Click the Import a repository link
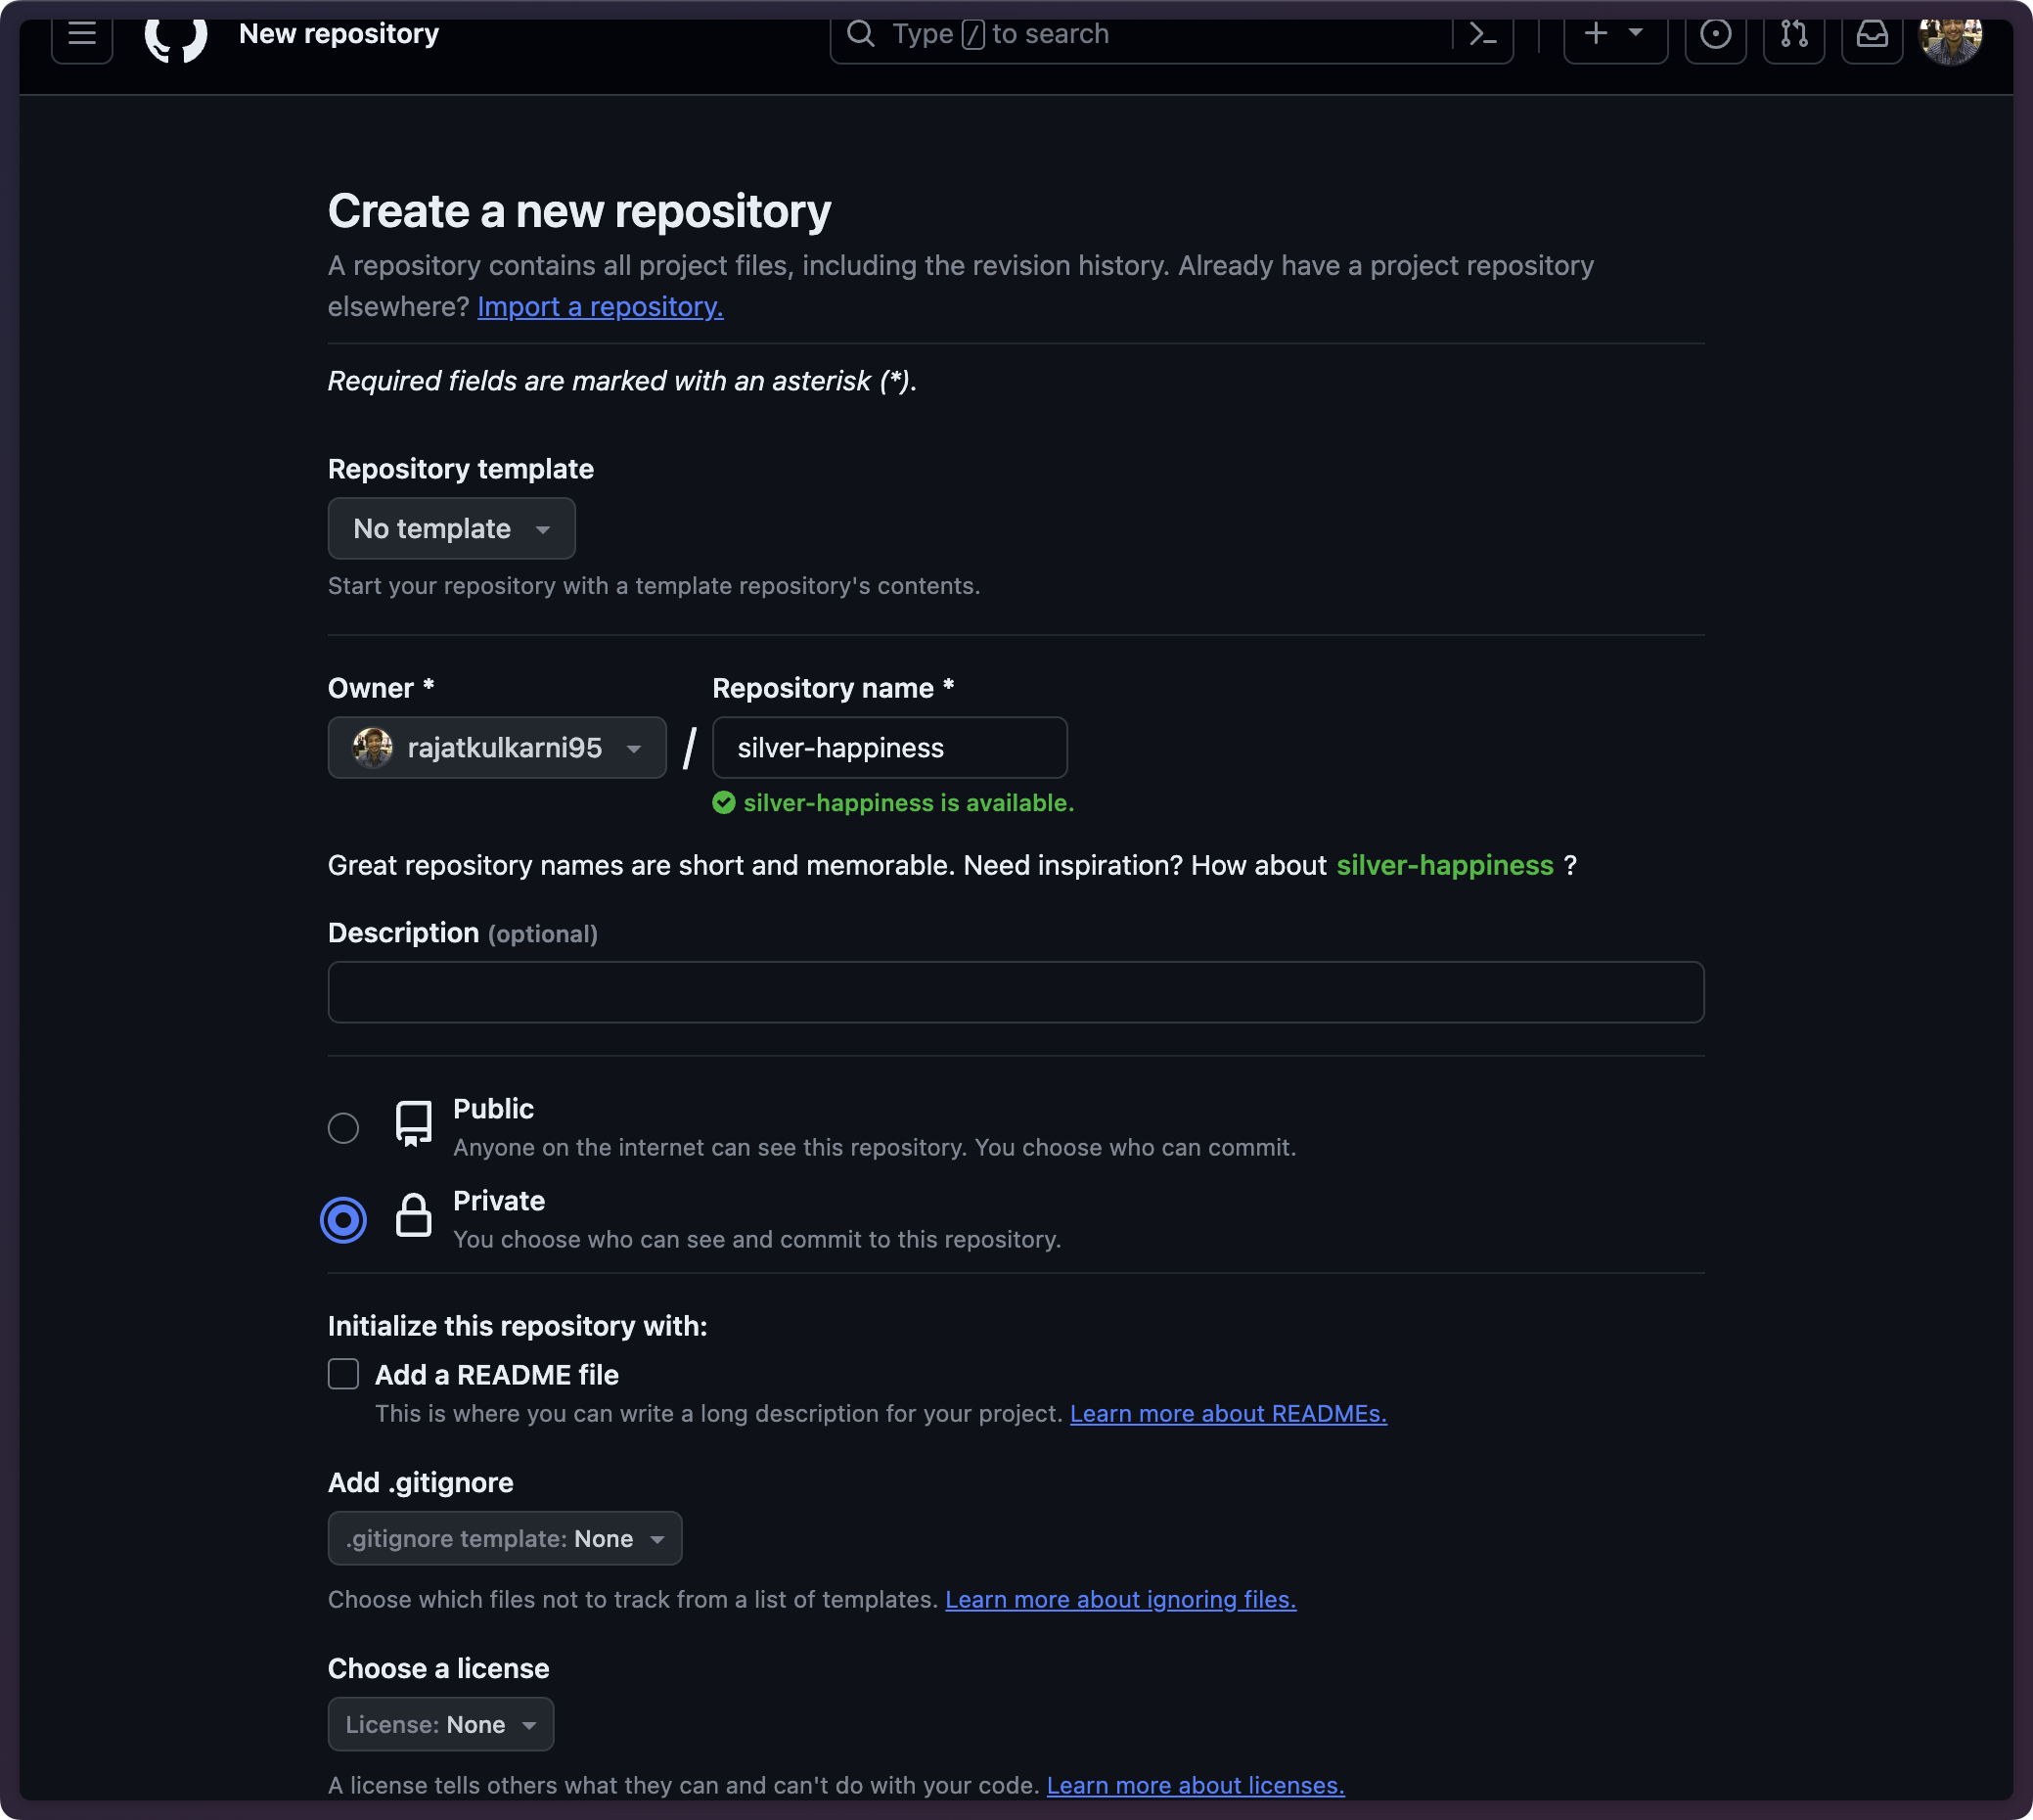This screenshot has height=1820, width=2033. (x=600, y=307)
